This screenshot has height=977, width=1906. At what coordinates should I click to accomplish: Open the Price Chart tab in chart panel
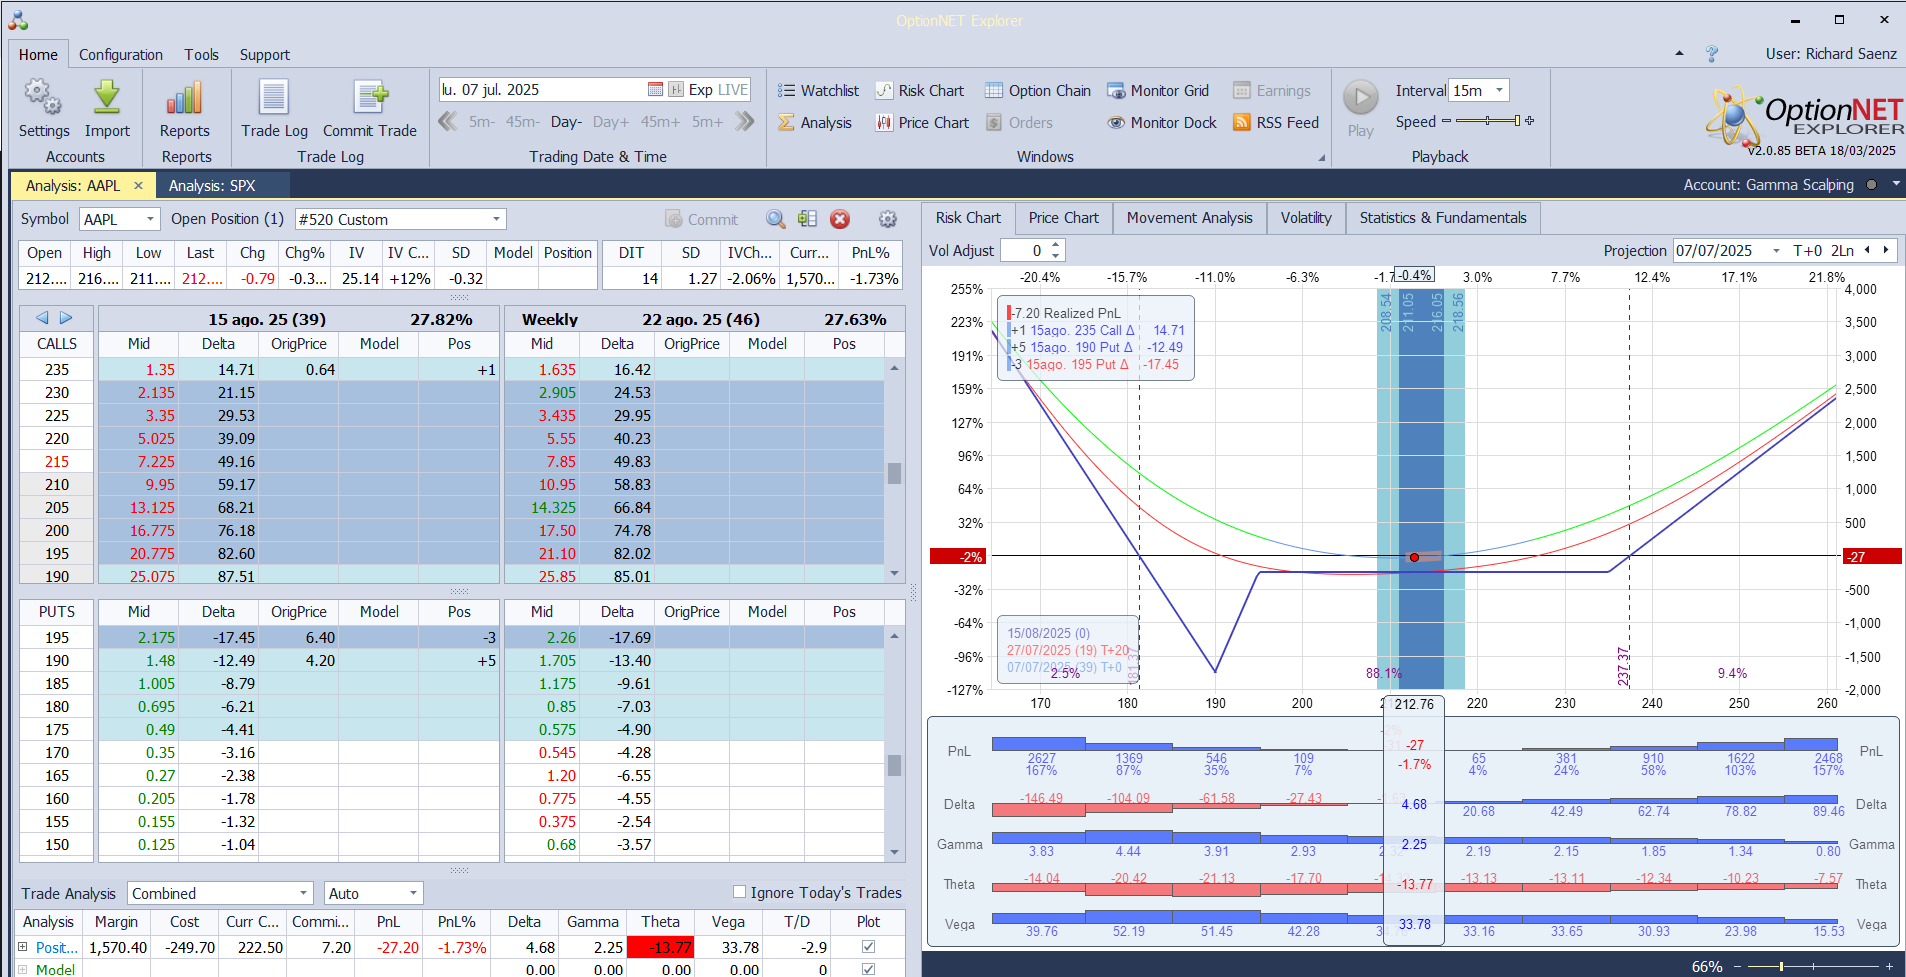(x=1063, y=218)
